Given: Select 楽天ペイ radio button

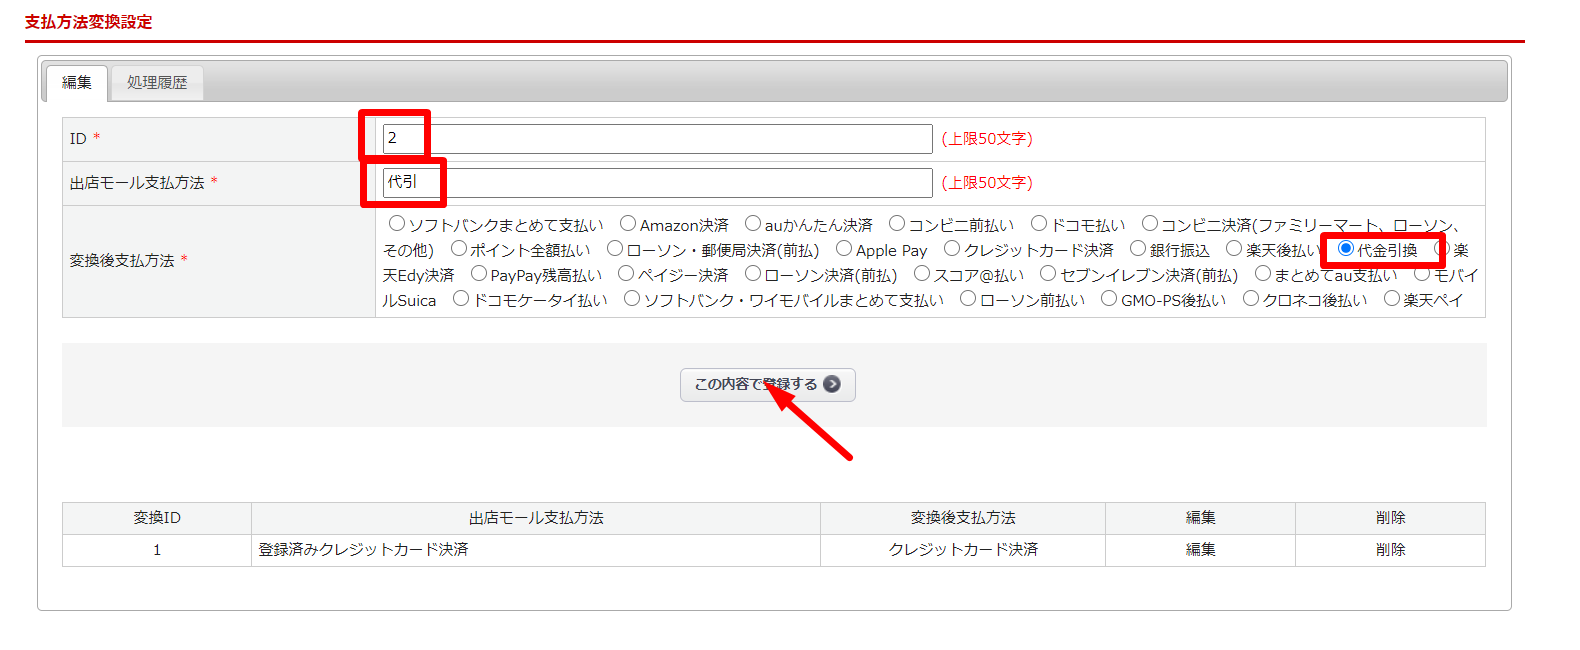Looking at the screenshot, I should (x=1392, y=298).
